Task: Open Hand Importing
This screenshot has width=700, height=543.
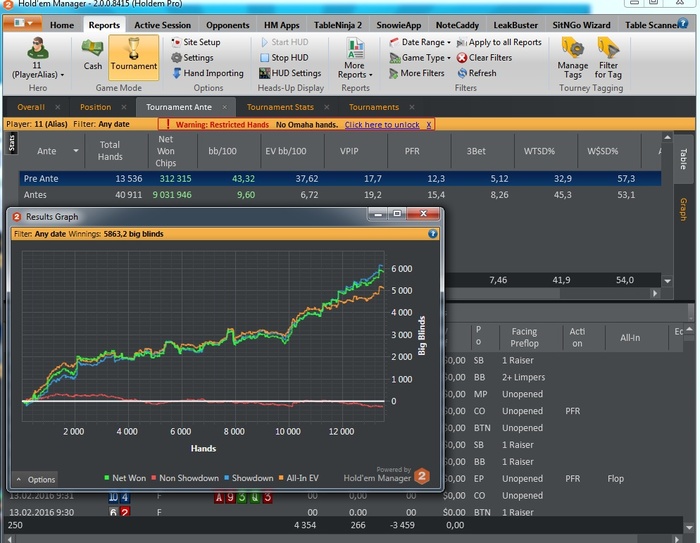Action: 206,73
